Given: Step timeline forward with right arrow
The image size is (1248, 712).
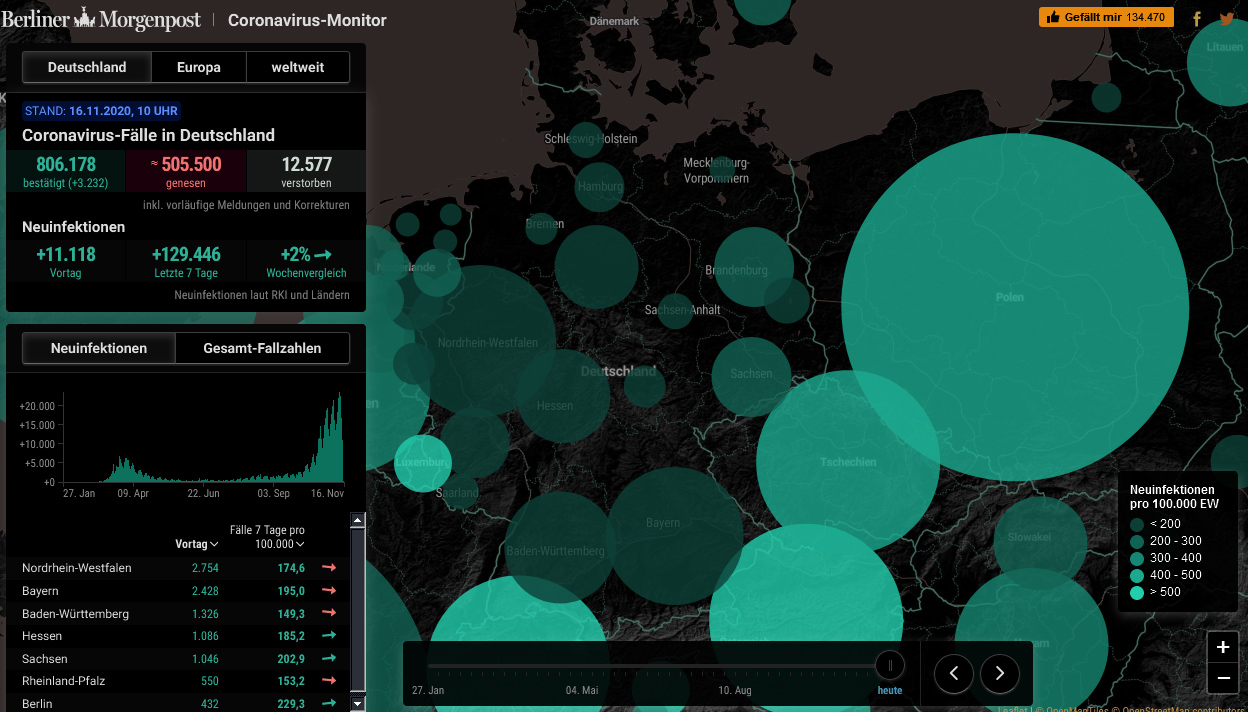Looking at the screenshot, I should coord(1000,674).
